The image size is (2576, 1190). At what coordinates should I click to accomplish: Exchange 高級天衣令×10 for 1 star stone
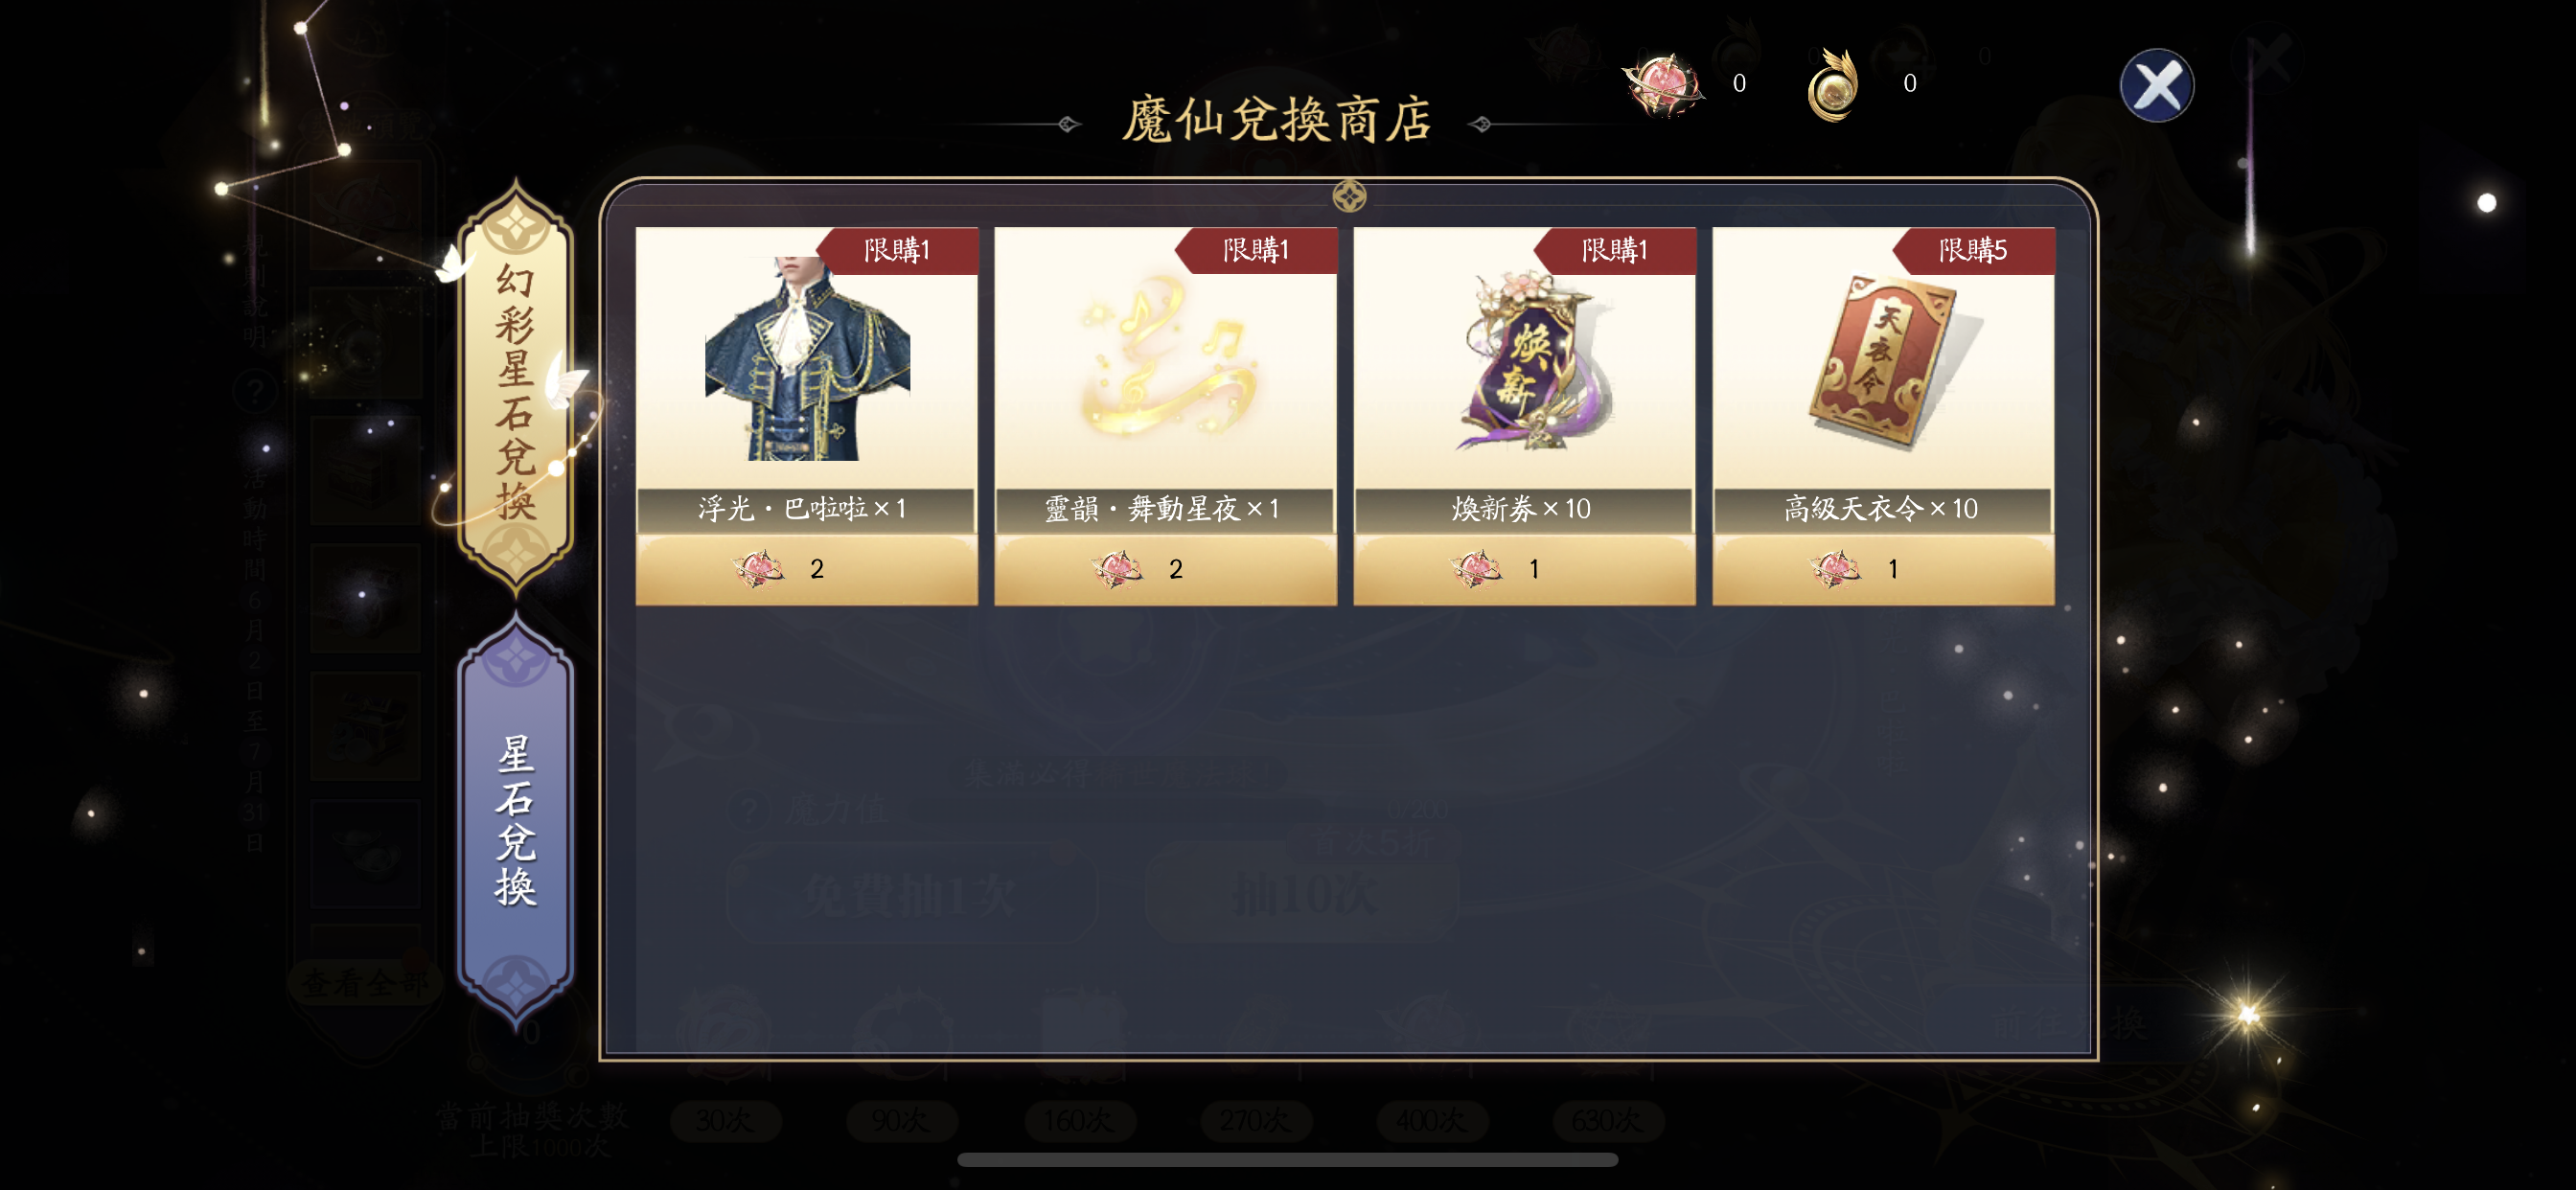(1884, 569)
